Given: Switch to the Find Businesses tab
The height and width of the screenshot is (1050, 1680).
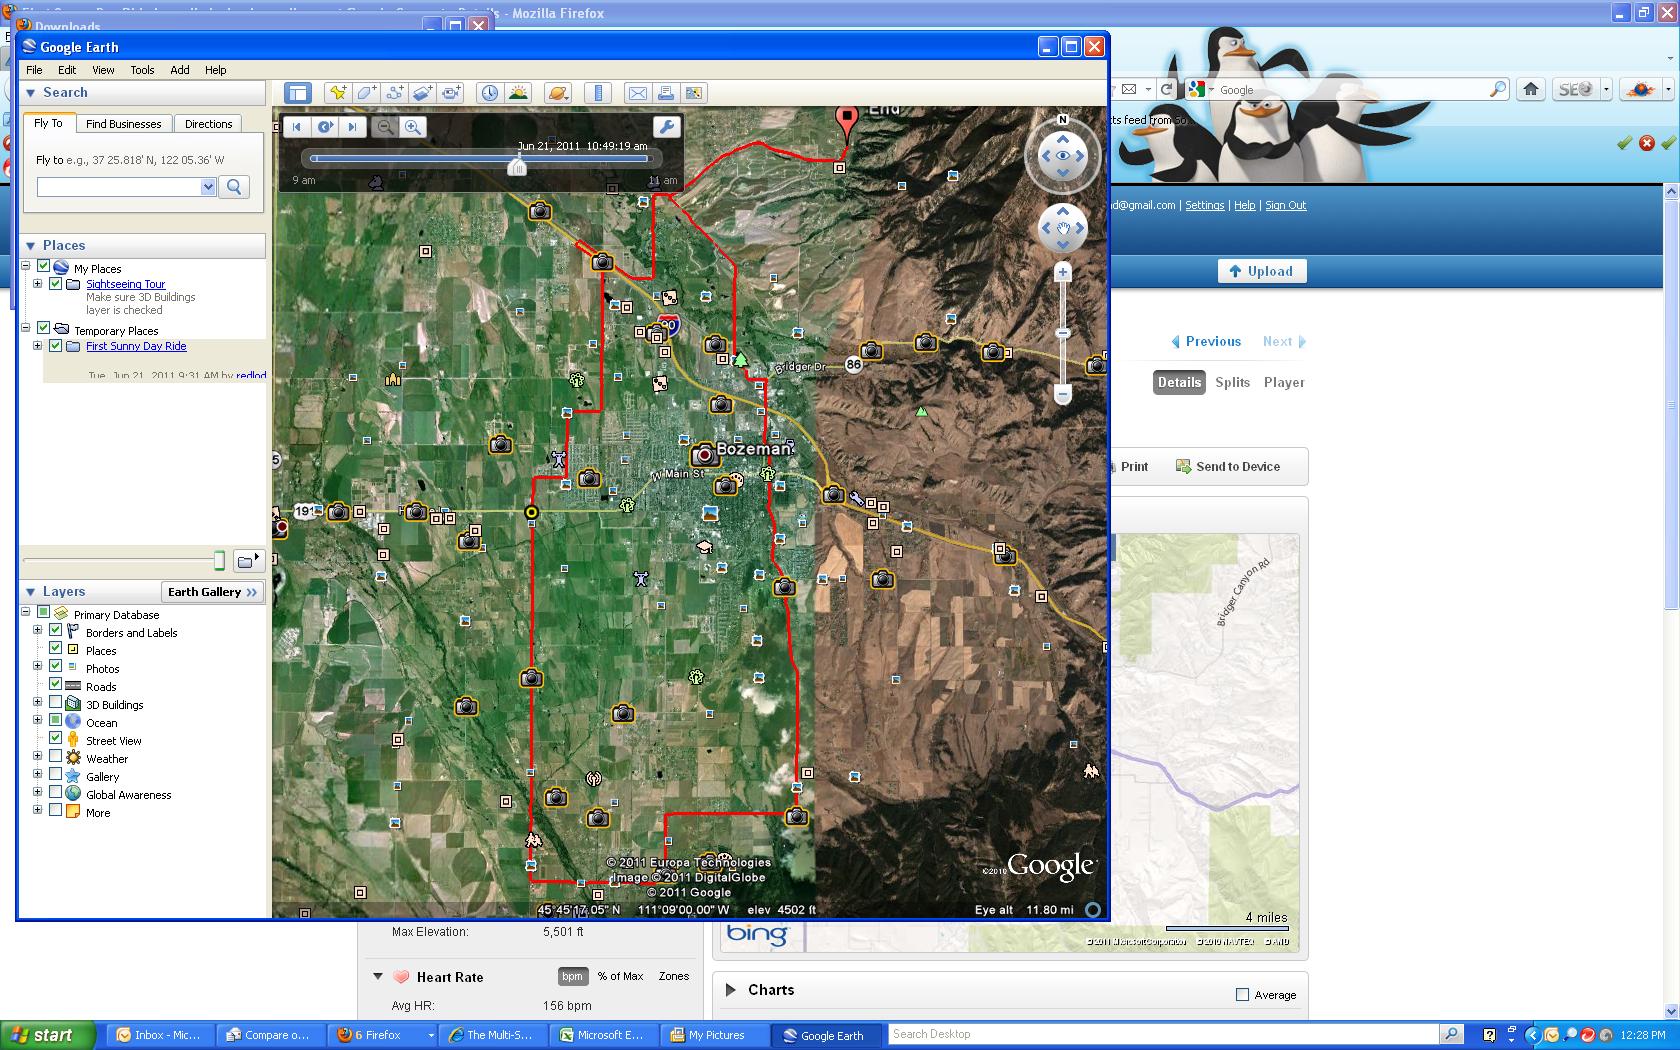Looking at the screenshot, I should 123,124.
